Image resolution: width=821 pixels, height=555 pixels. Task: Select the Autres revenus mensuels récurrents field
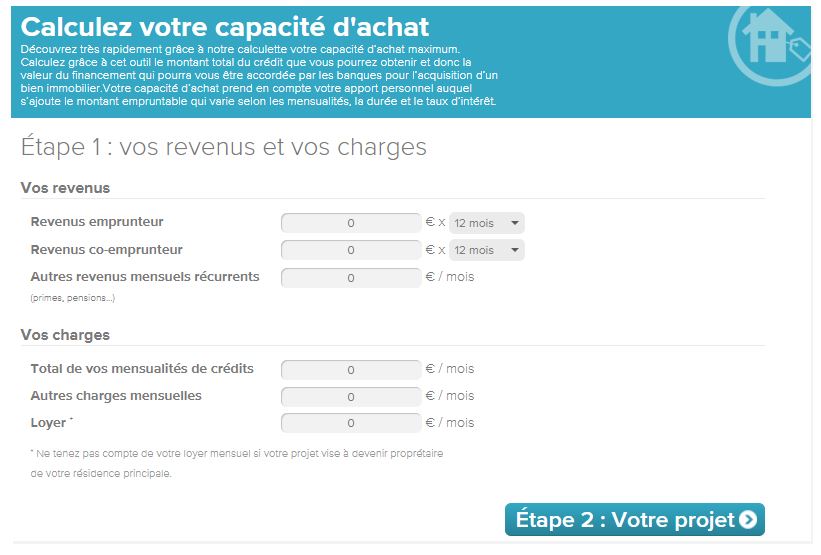tap(351, 278)
